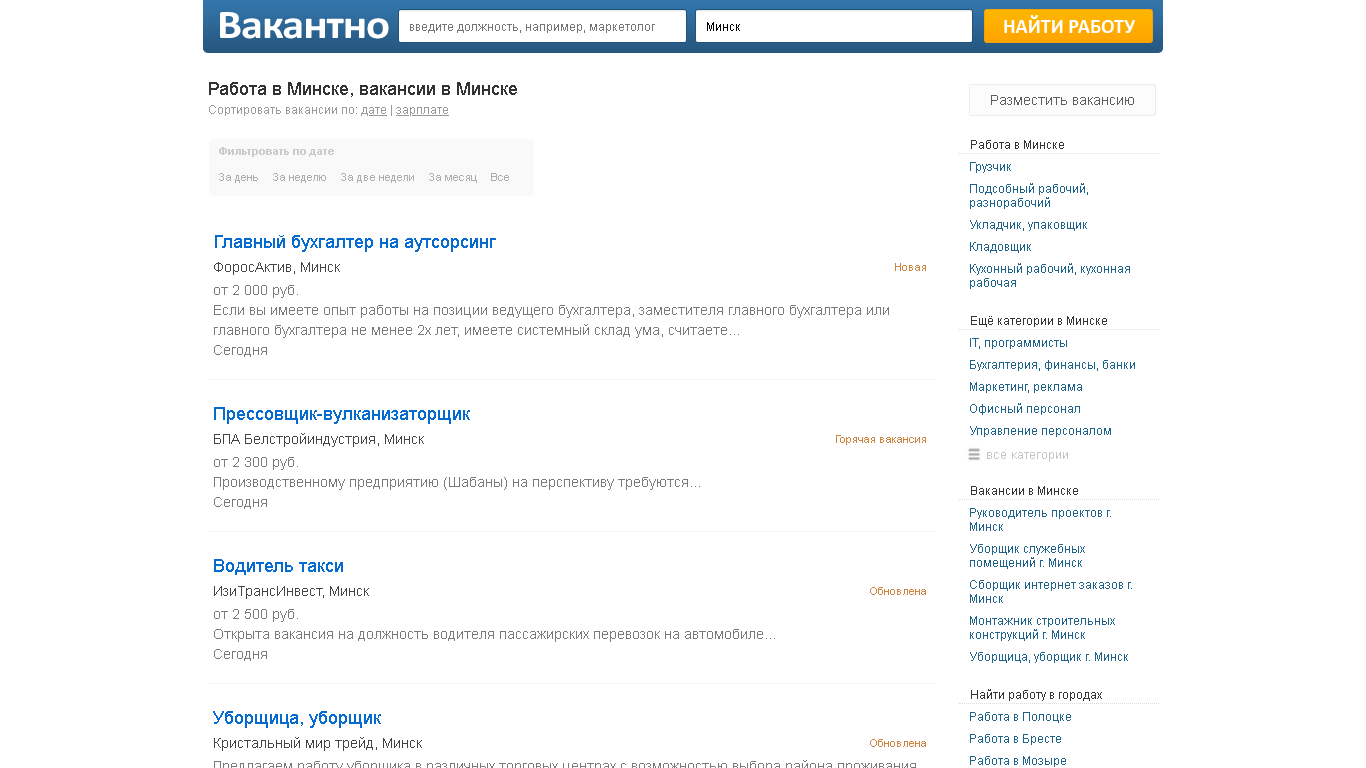
Task: Open Работа в Мозыре link
Action: [1018, 761]
